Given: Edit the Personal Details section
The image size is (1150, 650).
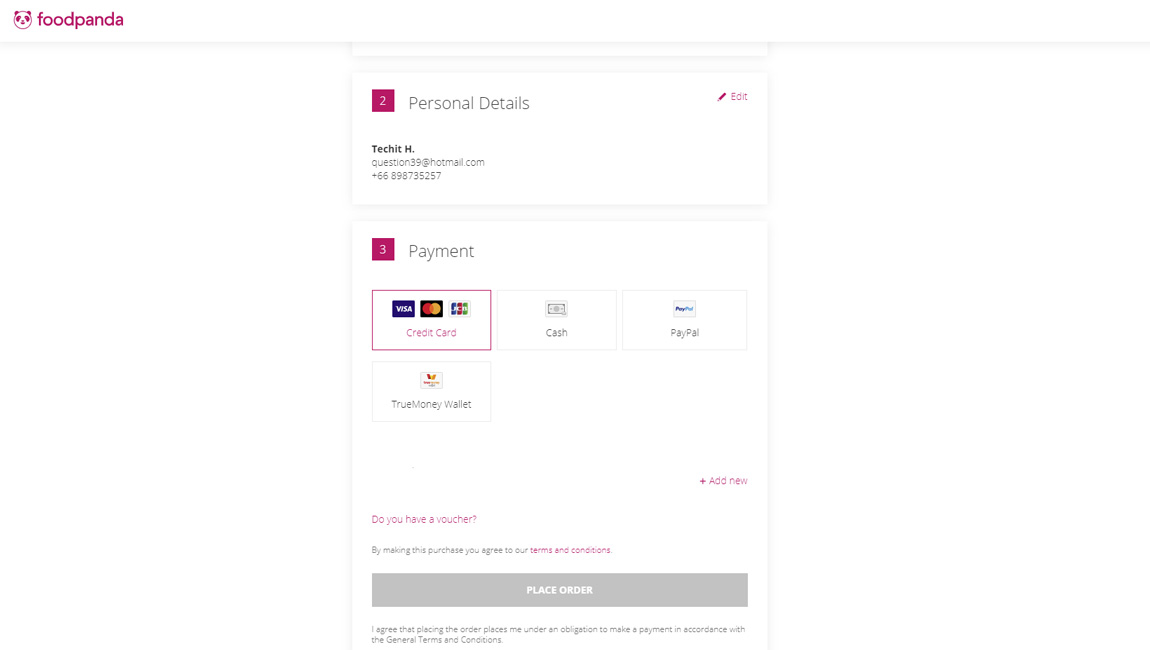Looking at the screenshot, I should pyautogui.click(x=732, y=97).
